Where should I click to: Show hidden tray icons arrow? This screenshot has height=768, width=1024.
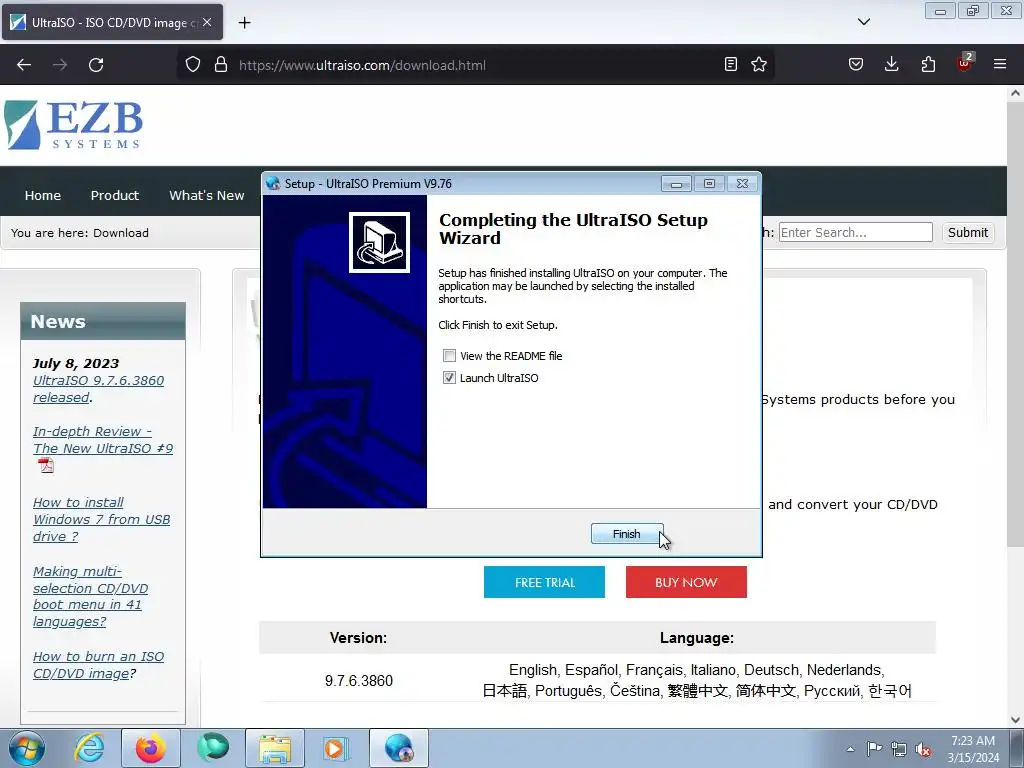point(850,749)
